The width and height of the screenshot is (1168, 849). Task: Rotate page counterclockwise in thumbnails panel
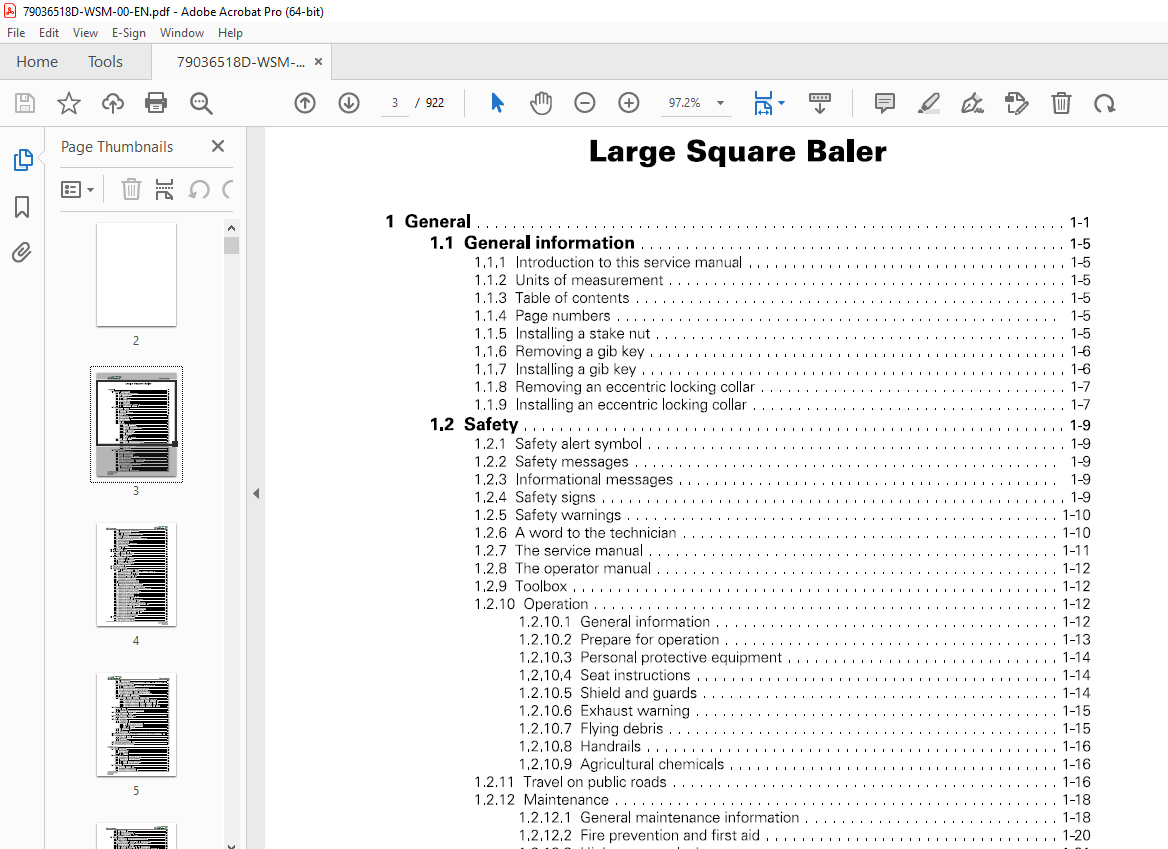(198, 189)
